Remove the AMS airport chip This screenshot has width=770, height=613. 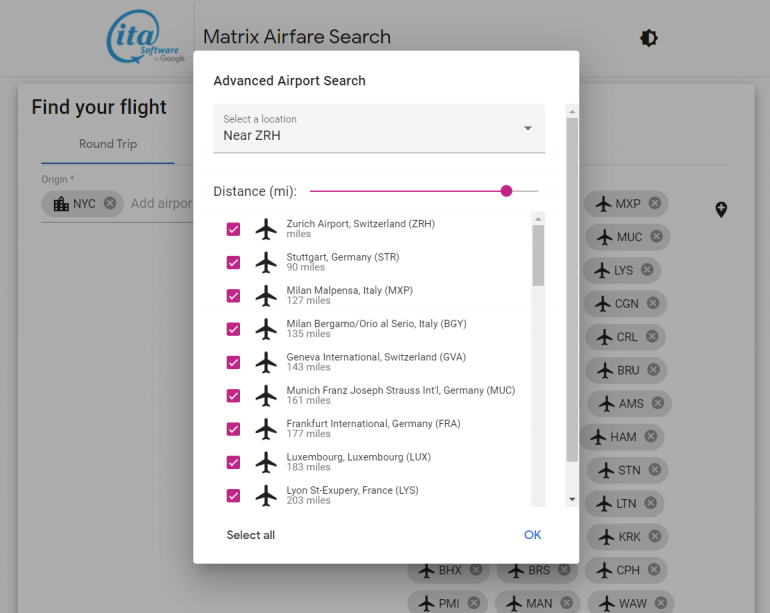[x=658, y=403]
